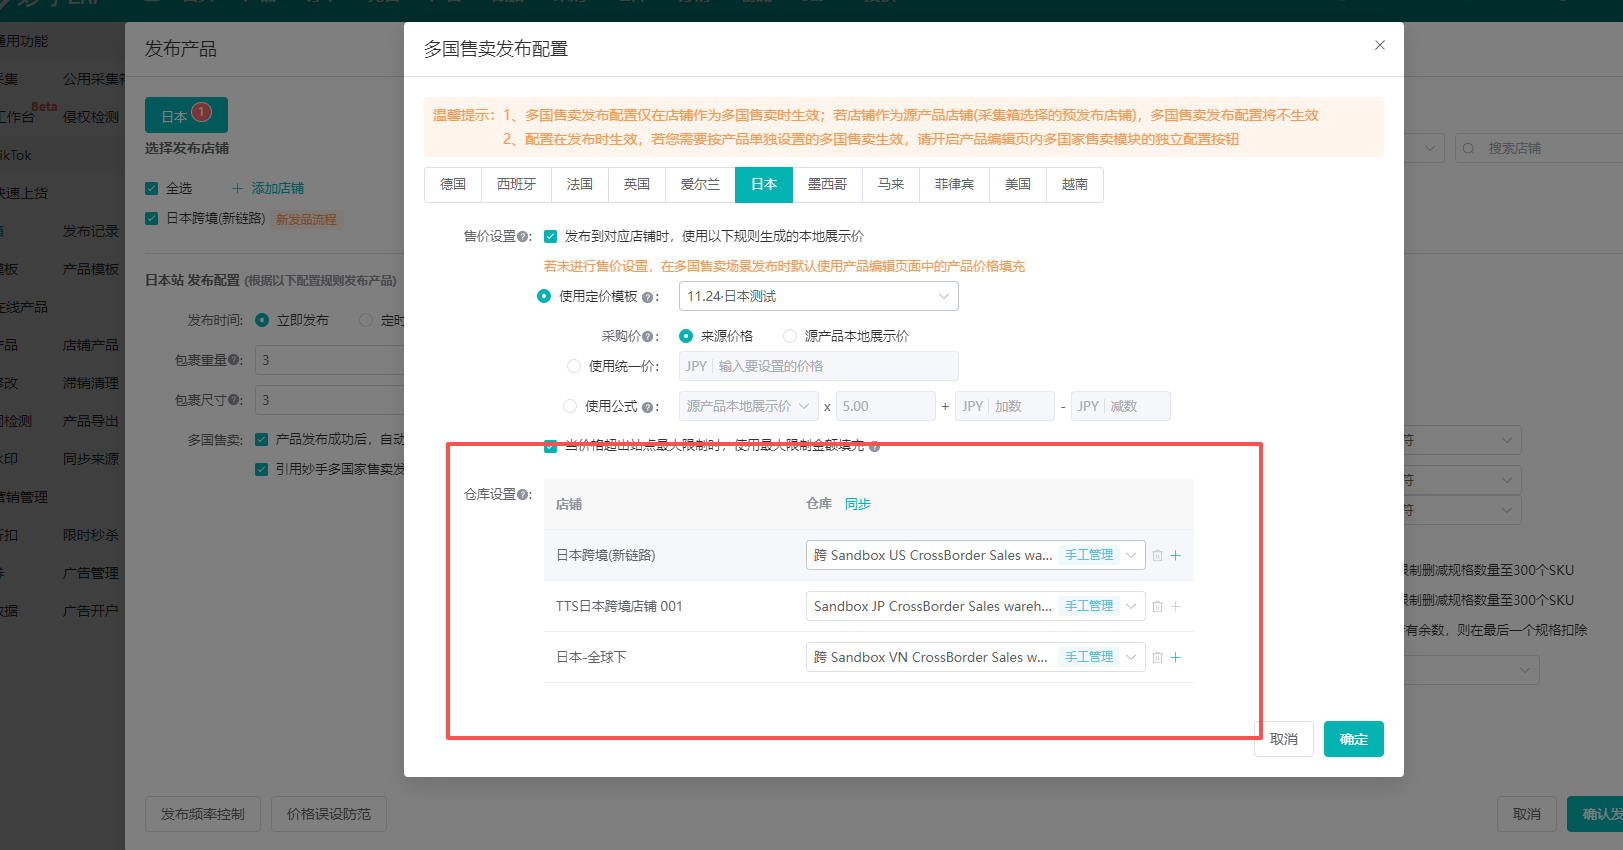Open the dropdown left of 搜索店铺
Viewport: 1623px width, 850px height.
1425,148
